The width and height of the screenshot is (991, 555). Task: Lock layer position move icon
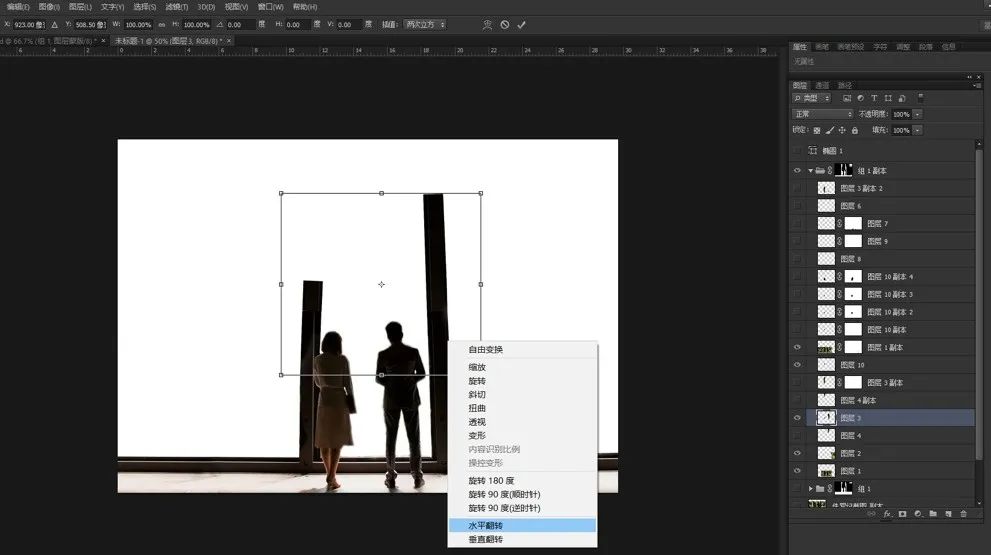pyautogui.click(x=842, y=130)
